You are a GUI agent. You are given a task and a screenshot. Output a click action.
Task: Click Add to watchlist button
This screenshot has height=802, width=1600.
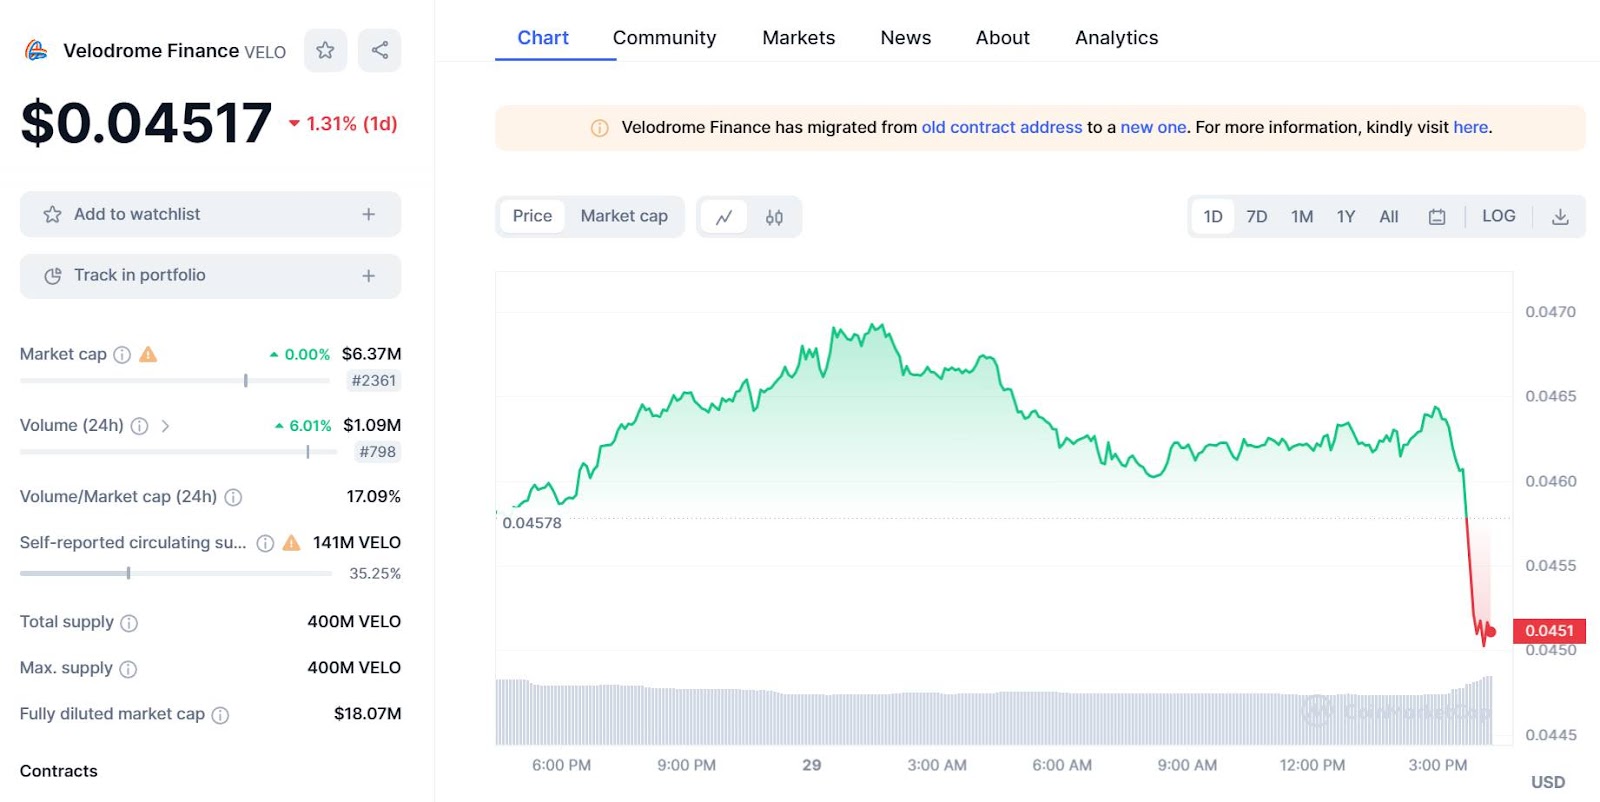(x=210, y=214)
